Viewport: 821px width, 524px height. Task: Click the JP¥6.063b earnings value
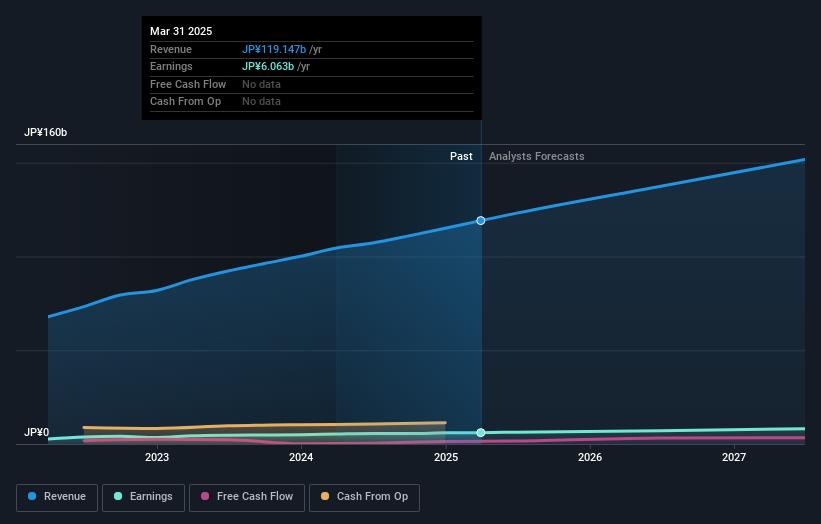click(x=268, y=66)
